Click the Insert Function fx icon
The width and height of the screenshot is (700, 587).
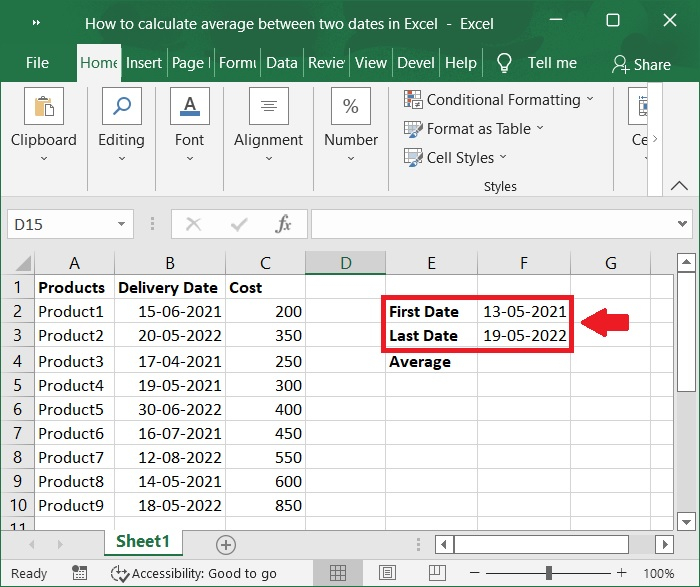click(283, 225)
